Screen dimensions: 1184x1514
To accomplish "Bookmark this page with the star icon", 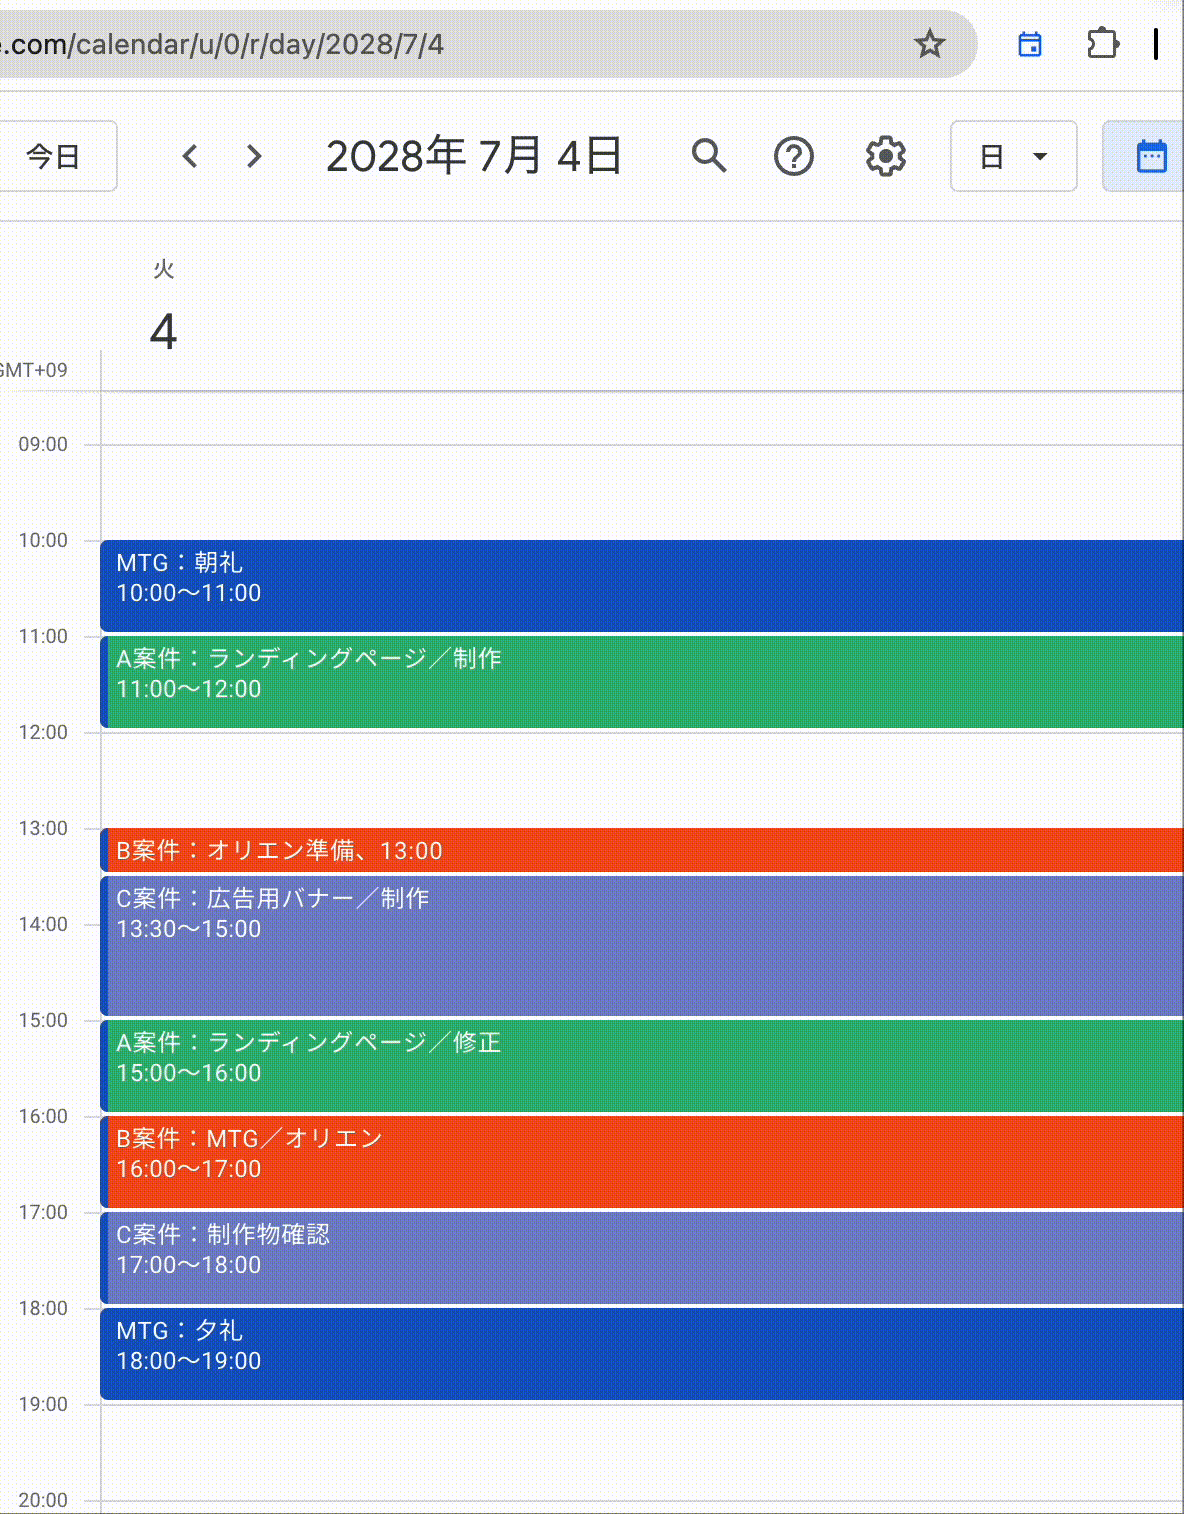I will click(x=930, y=44).
